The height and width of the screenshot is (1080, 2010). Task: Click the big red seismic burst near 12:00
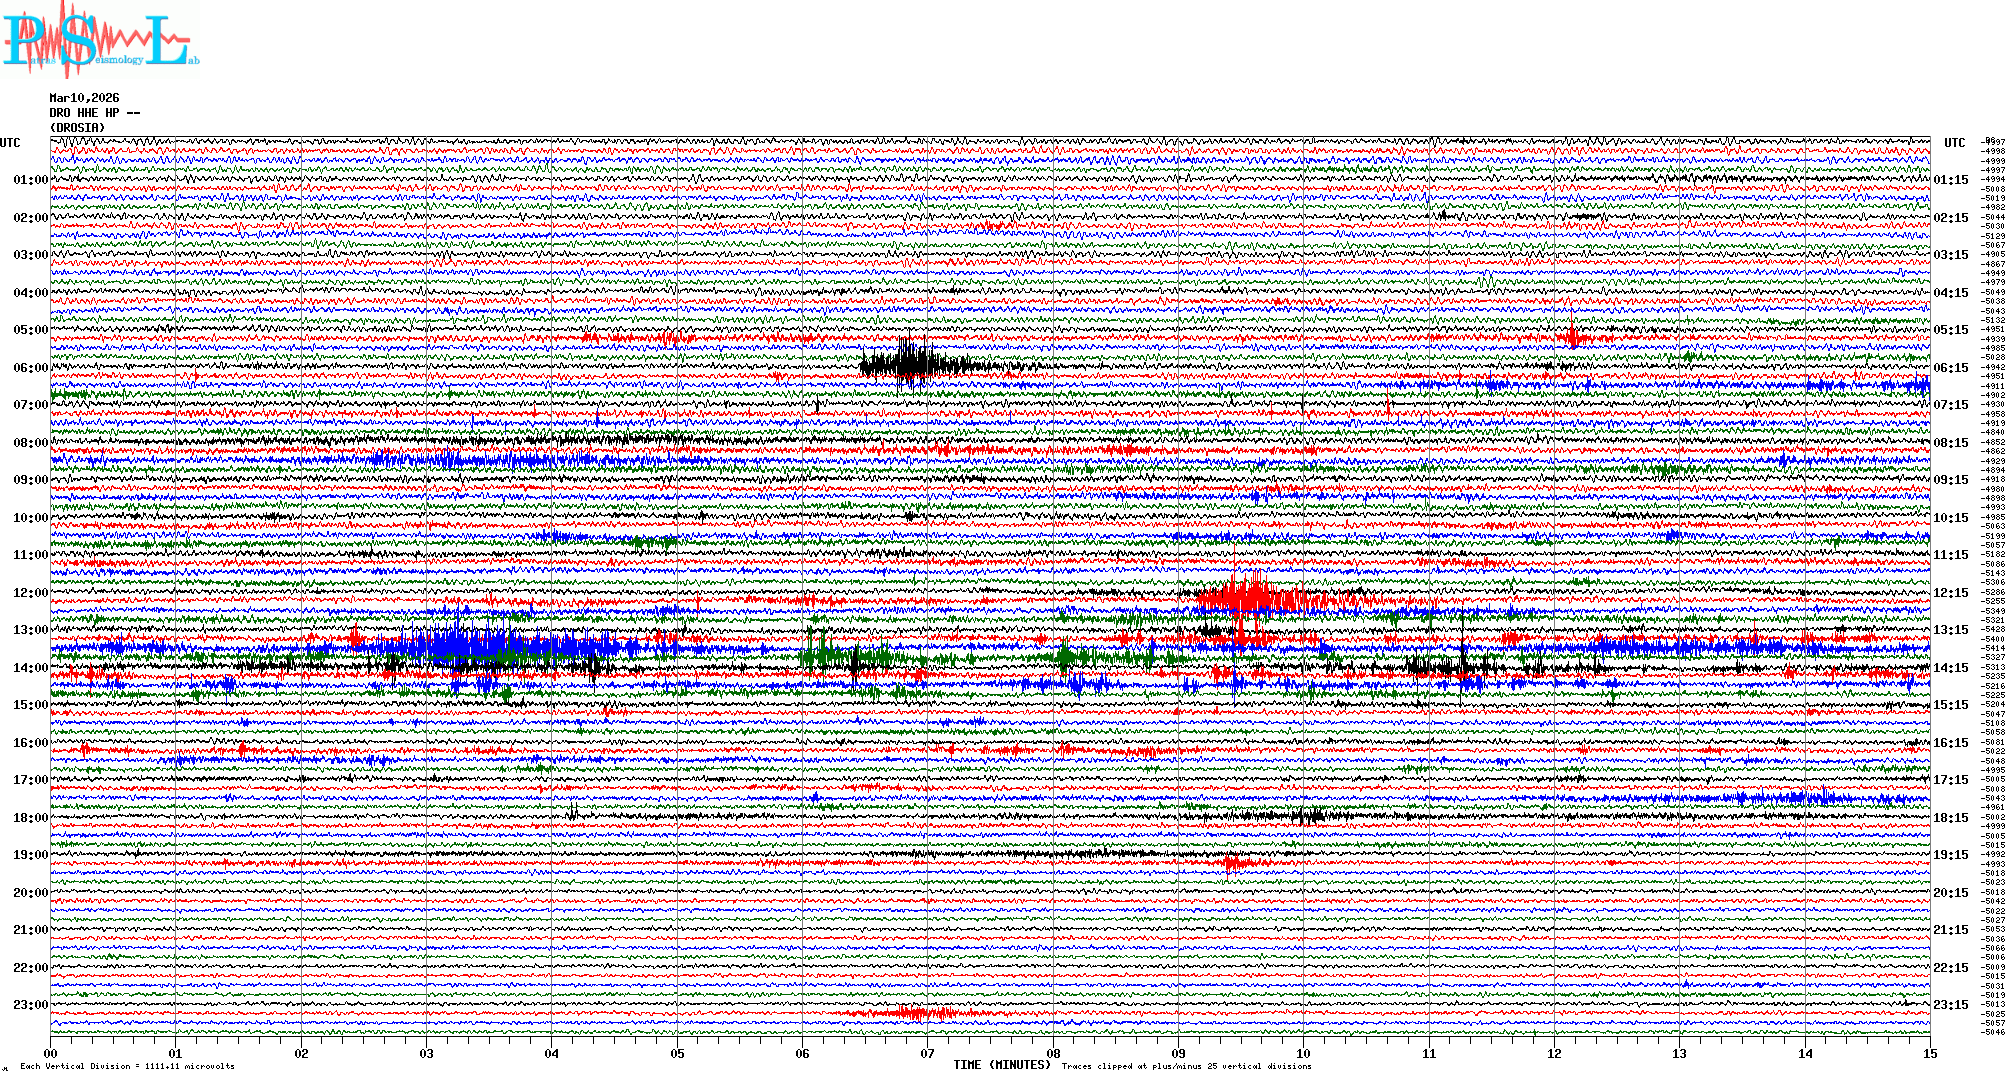click(1255, 598)
